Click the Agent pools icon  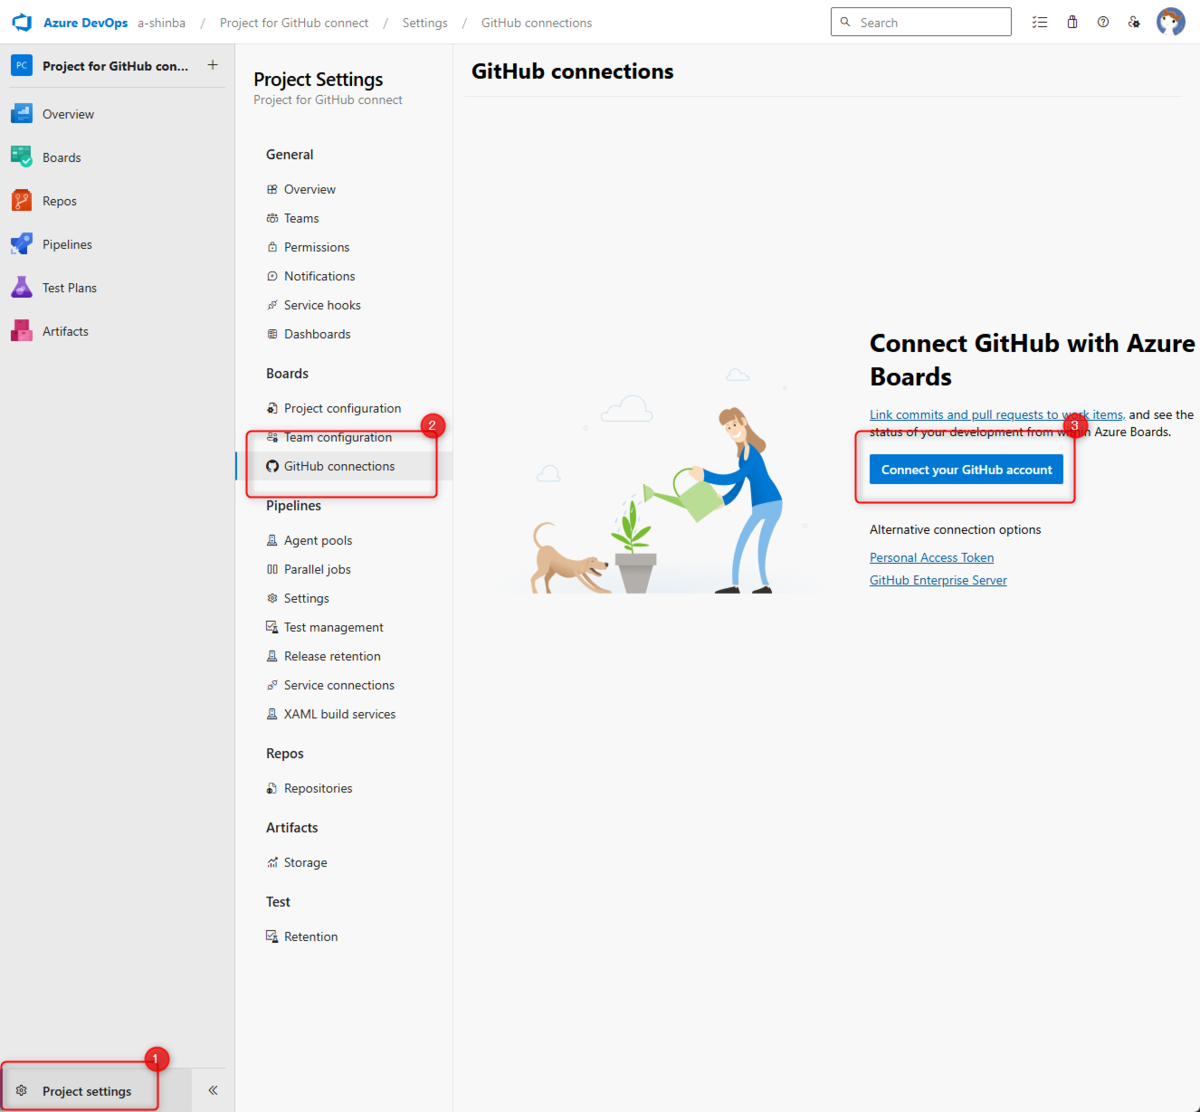(272, 540)
